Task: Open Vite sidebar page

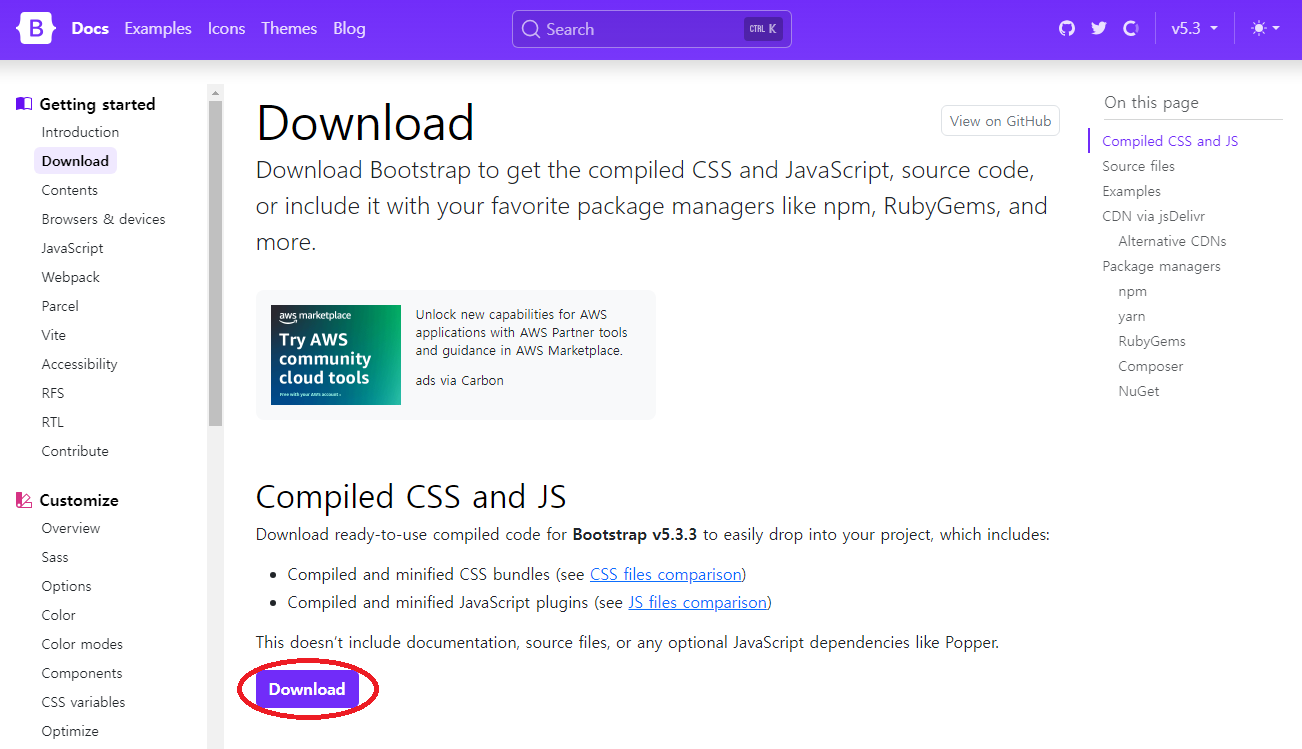Action: click(x=54, y=335)
